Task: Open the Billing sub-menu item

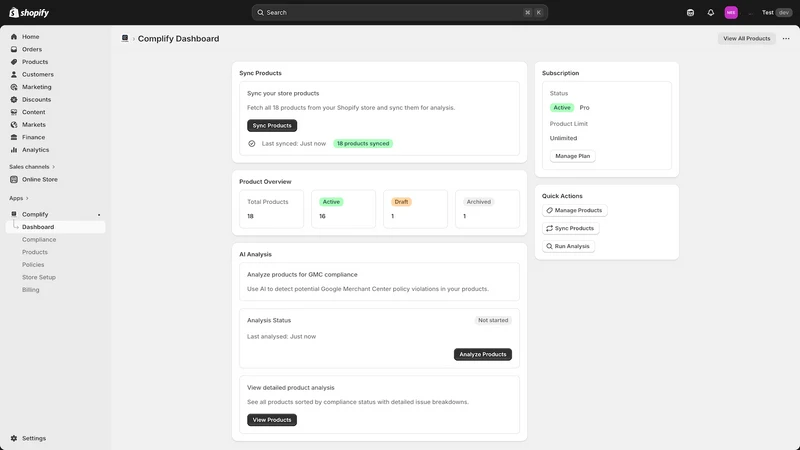Action: pos(31,290)
